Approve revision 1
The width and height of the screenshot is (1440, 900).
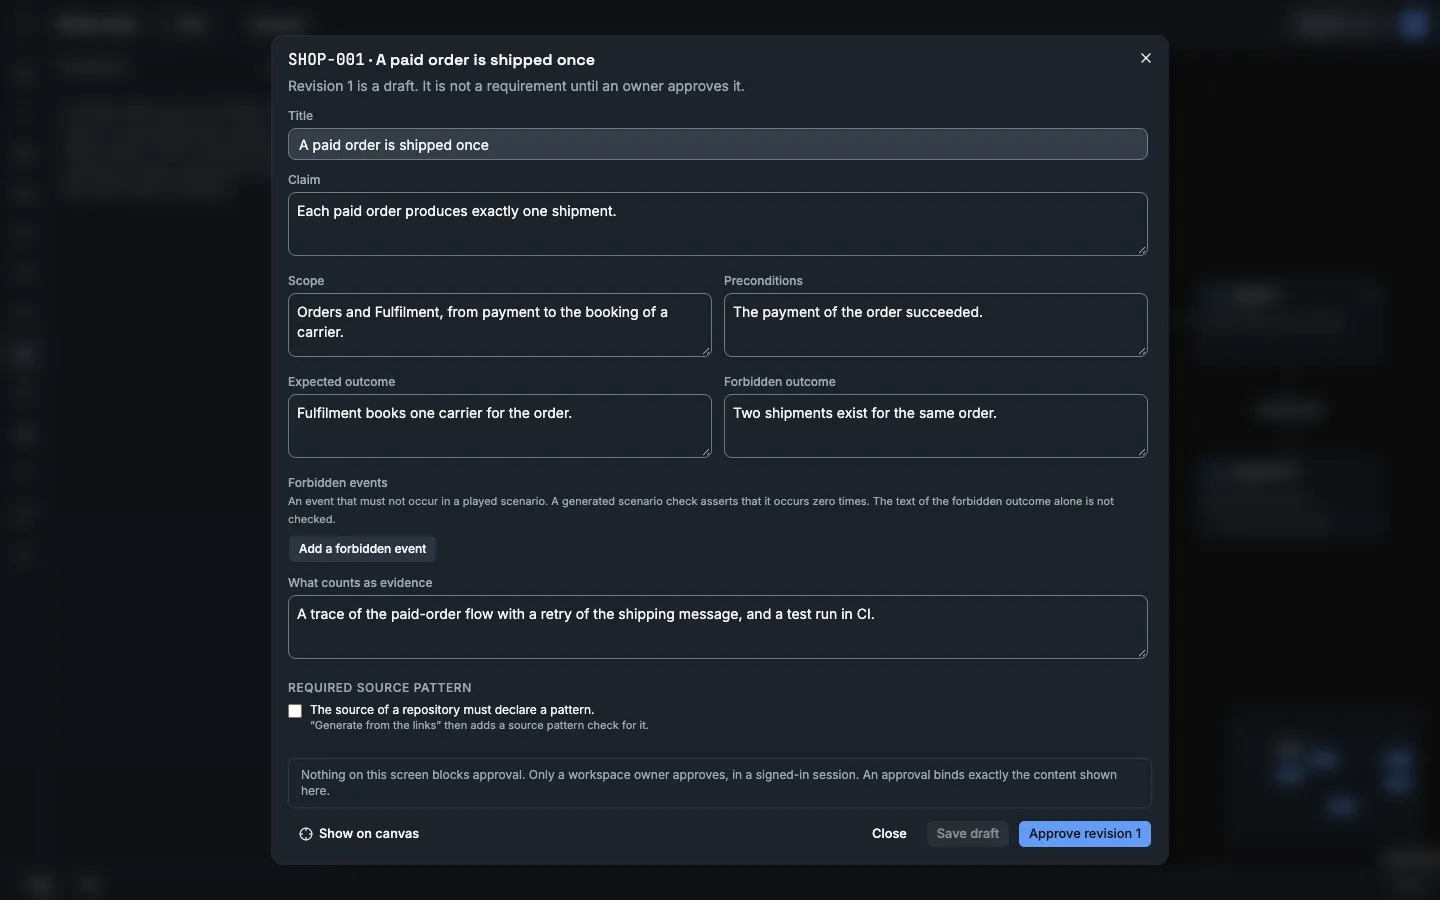[x=1085, y=834]
